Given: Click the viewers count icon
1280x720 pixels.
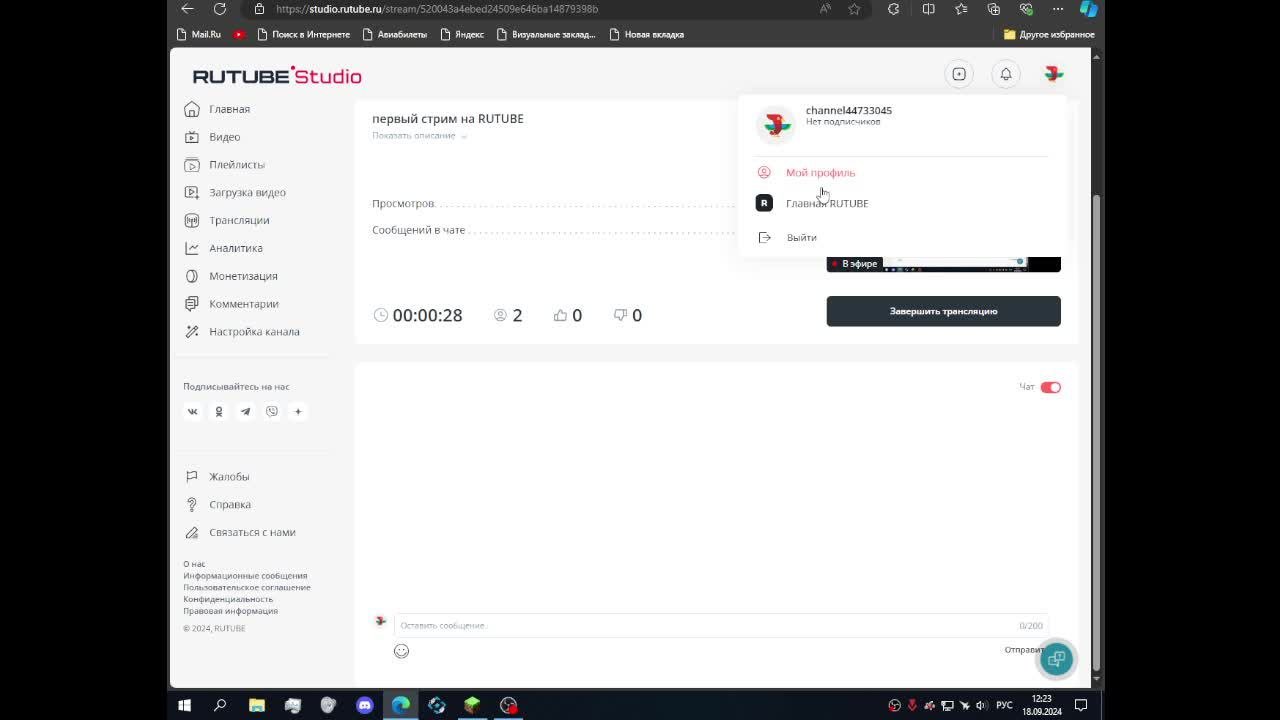Looking at the screenshot, I should pos(500,315).
